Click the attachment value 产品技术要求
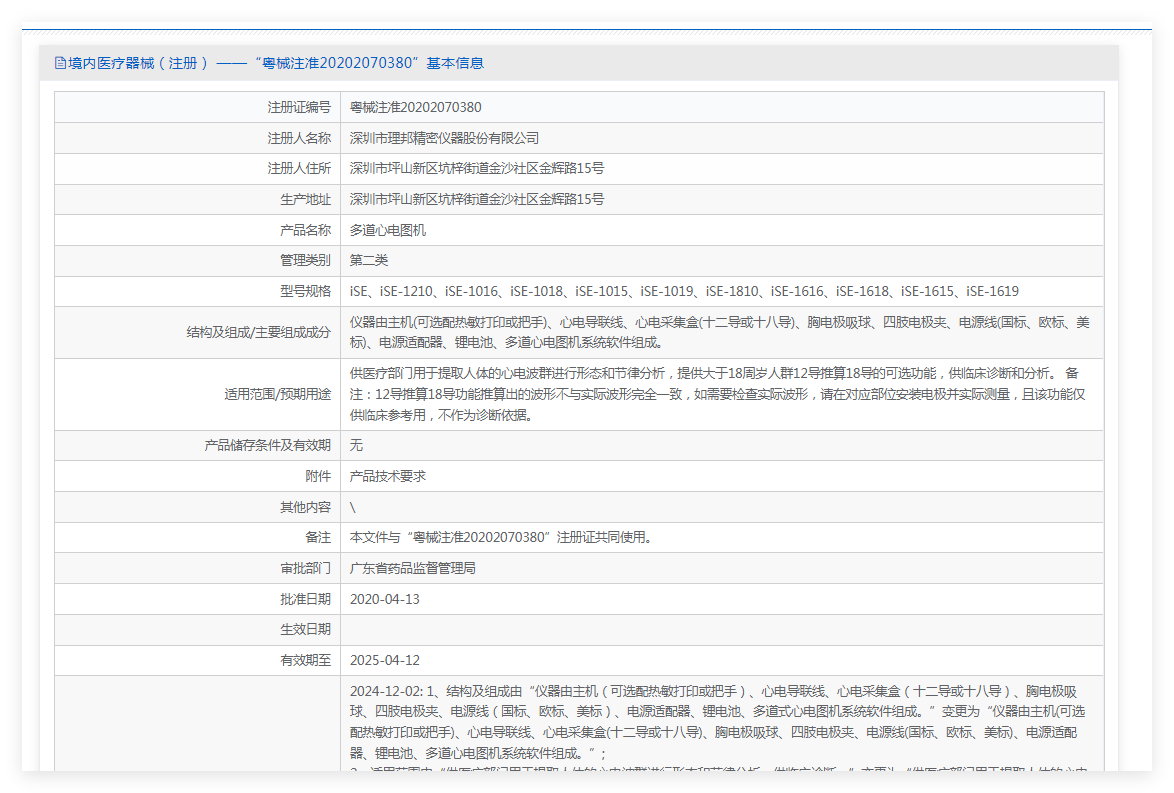1174x793 pixels. pyautogui.click(x=387, y=476)
